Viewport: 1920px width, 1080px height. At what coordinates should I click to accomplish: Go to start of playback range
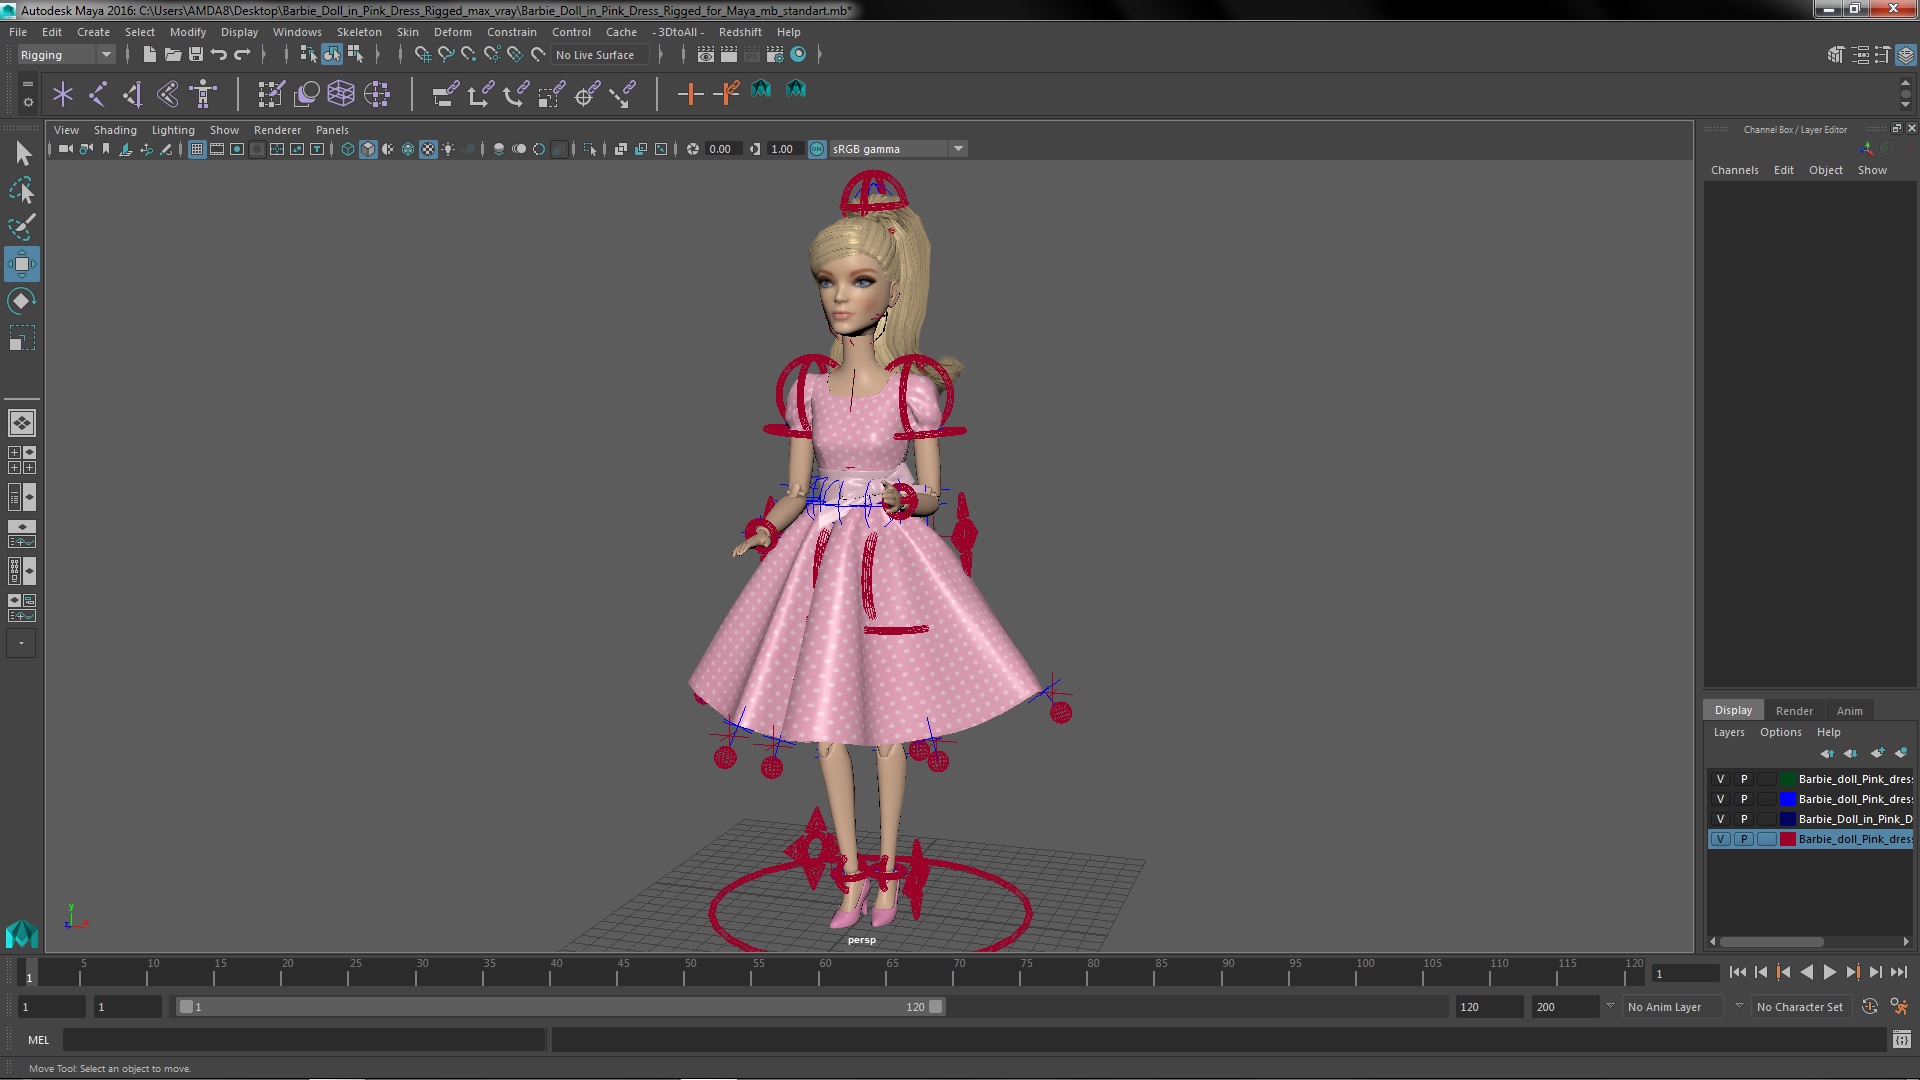[x=1737, y=972]
